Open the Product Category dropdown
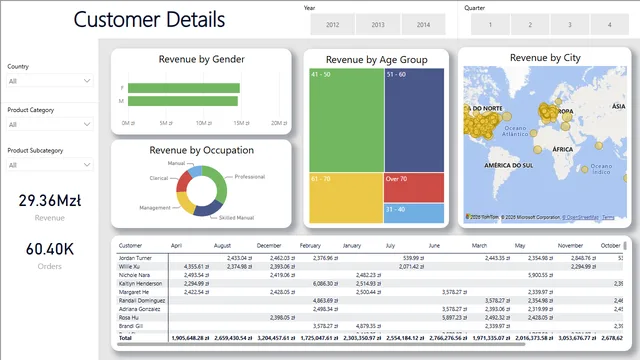Viewport: 640px width, 360px height. coord(50,124)
